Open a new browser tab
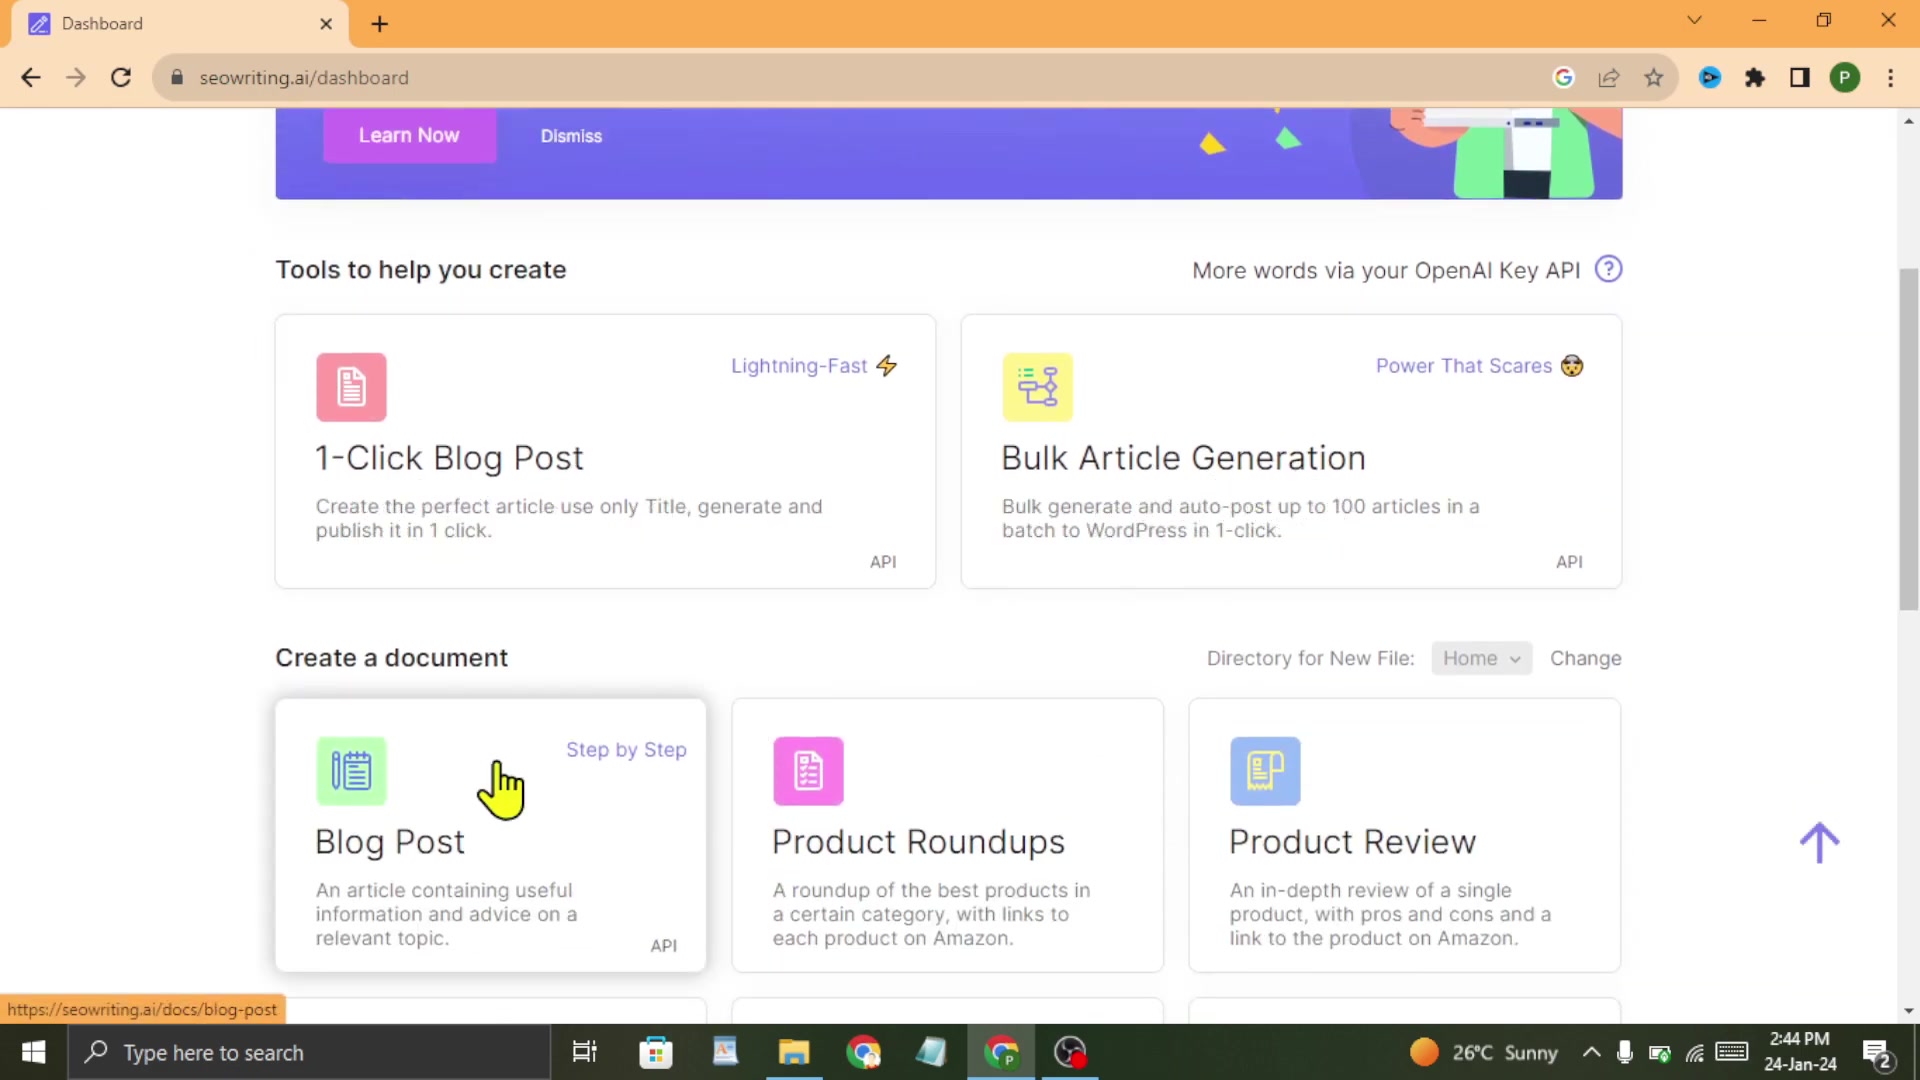This screenshot has width=1920, height=1080. [380, 23]
